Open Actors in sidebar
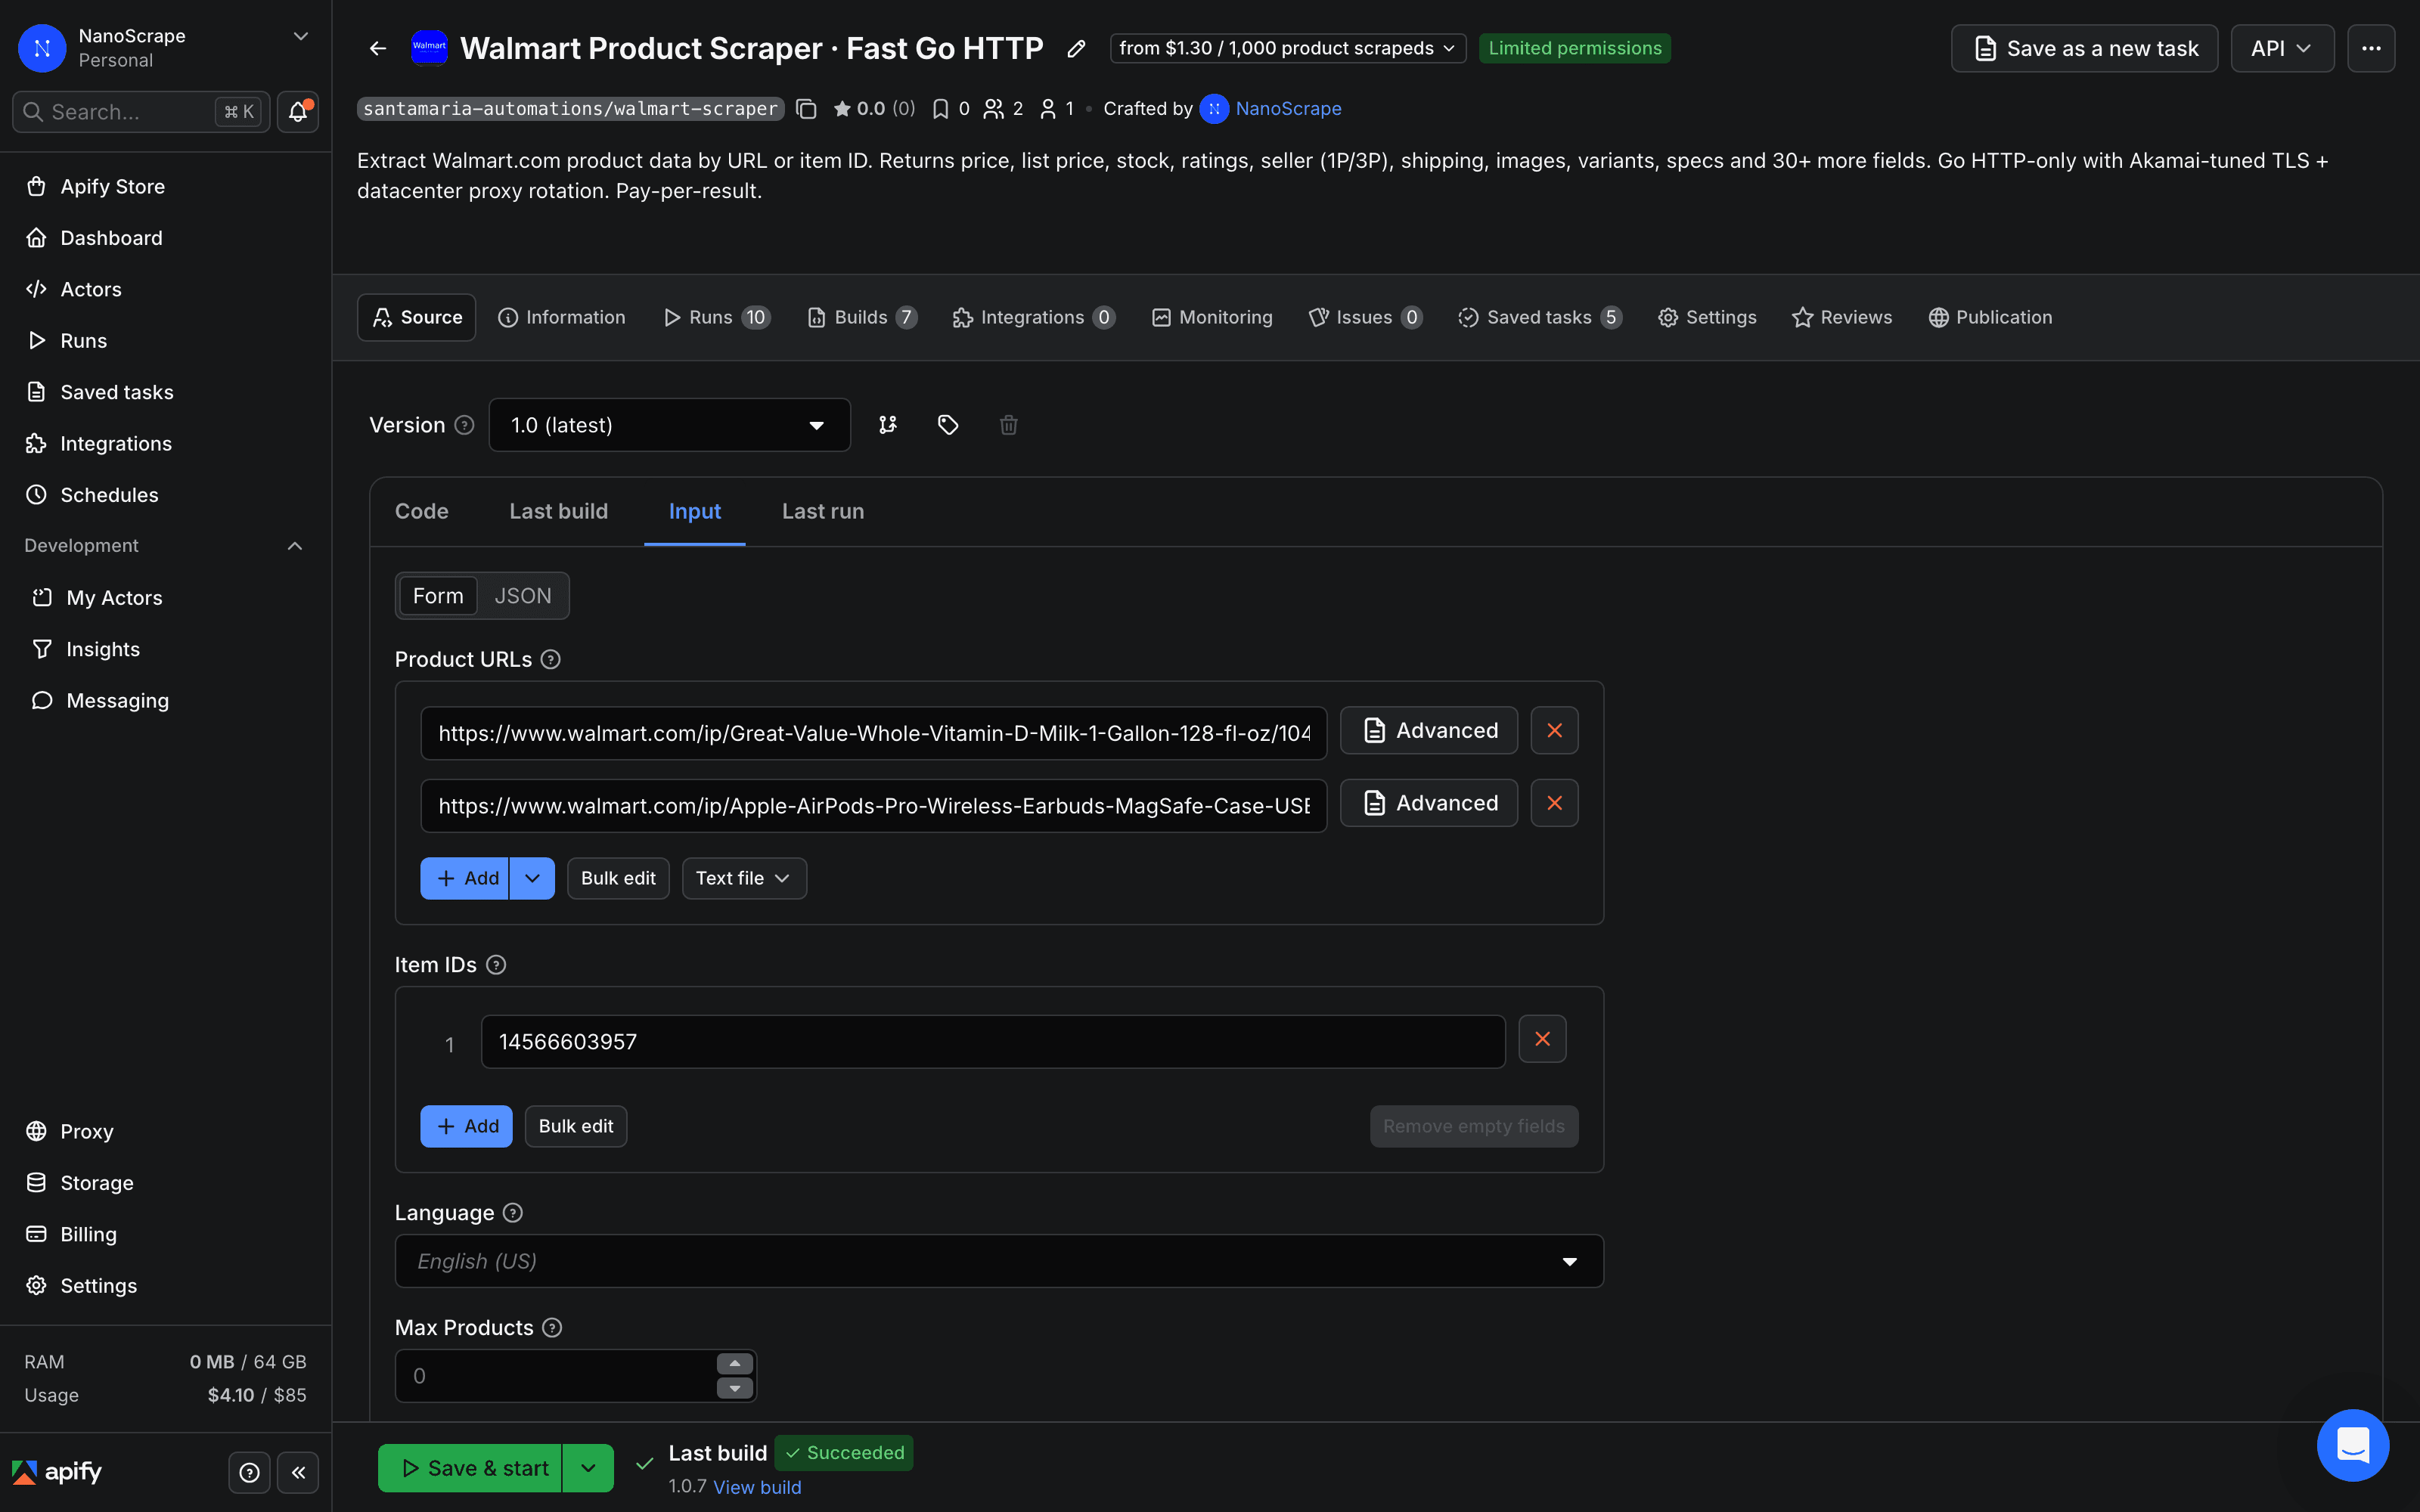The image size is (2420, 1512). (165, 289)
